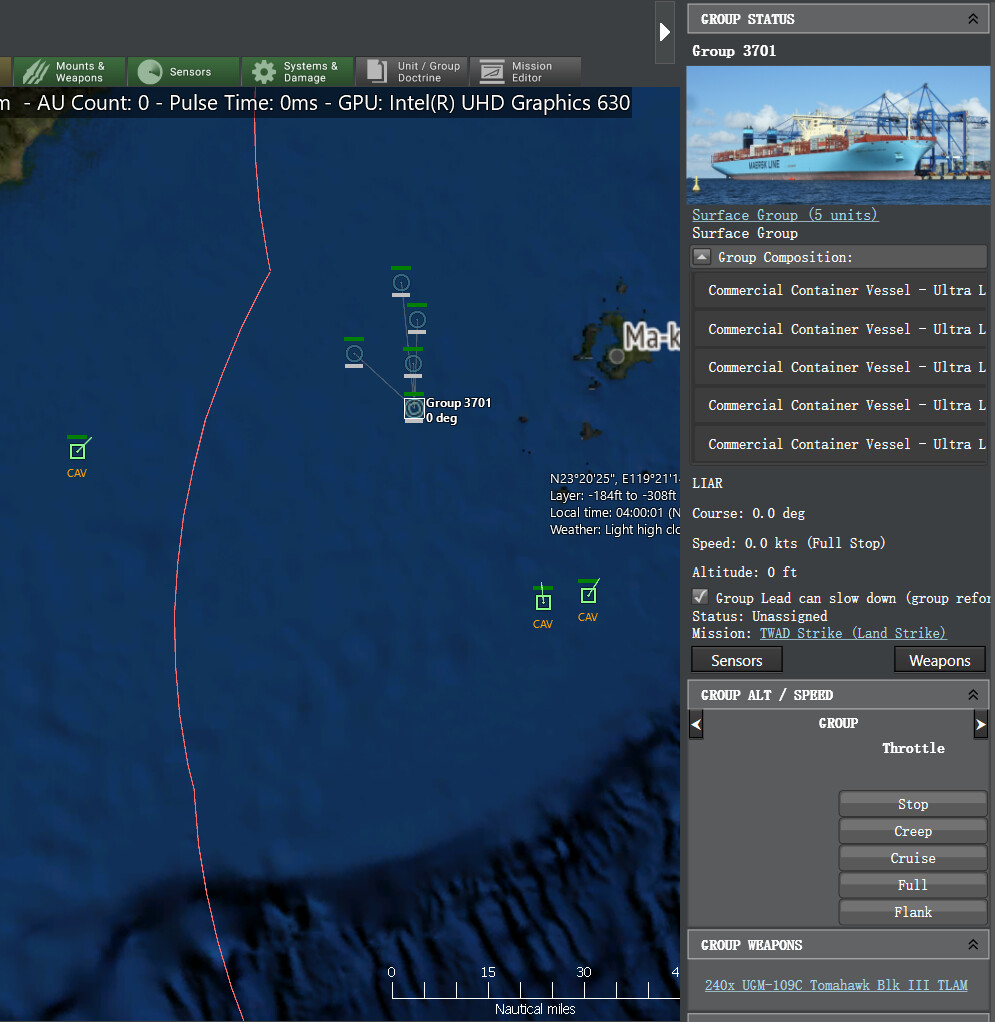Select first Commercial Container Vessel in composition
The height and width of the screenshot is (1022, 995).
click(840, 290)
